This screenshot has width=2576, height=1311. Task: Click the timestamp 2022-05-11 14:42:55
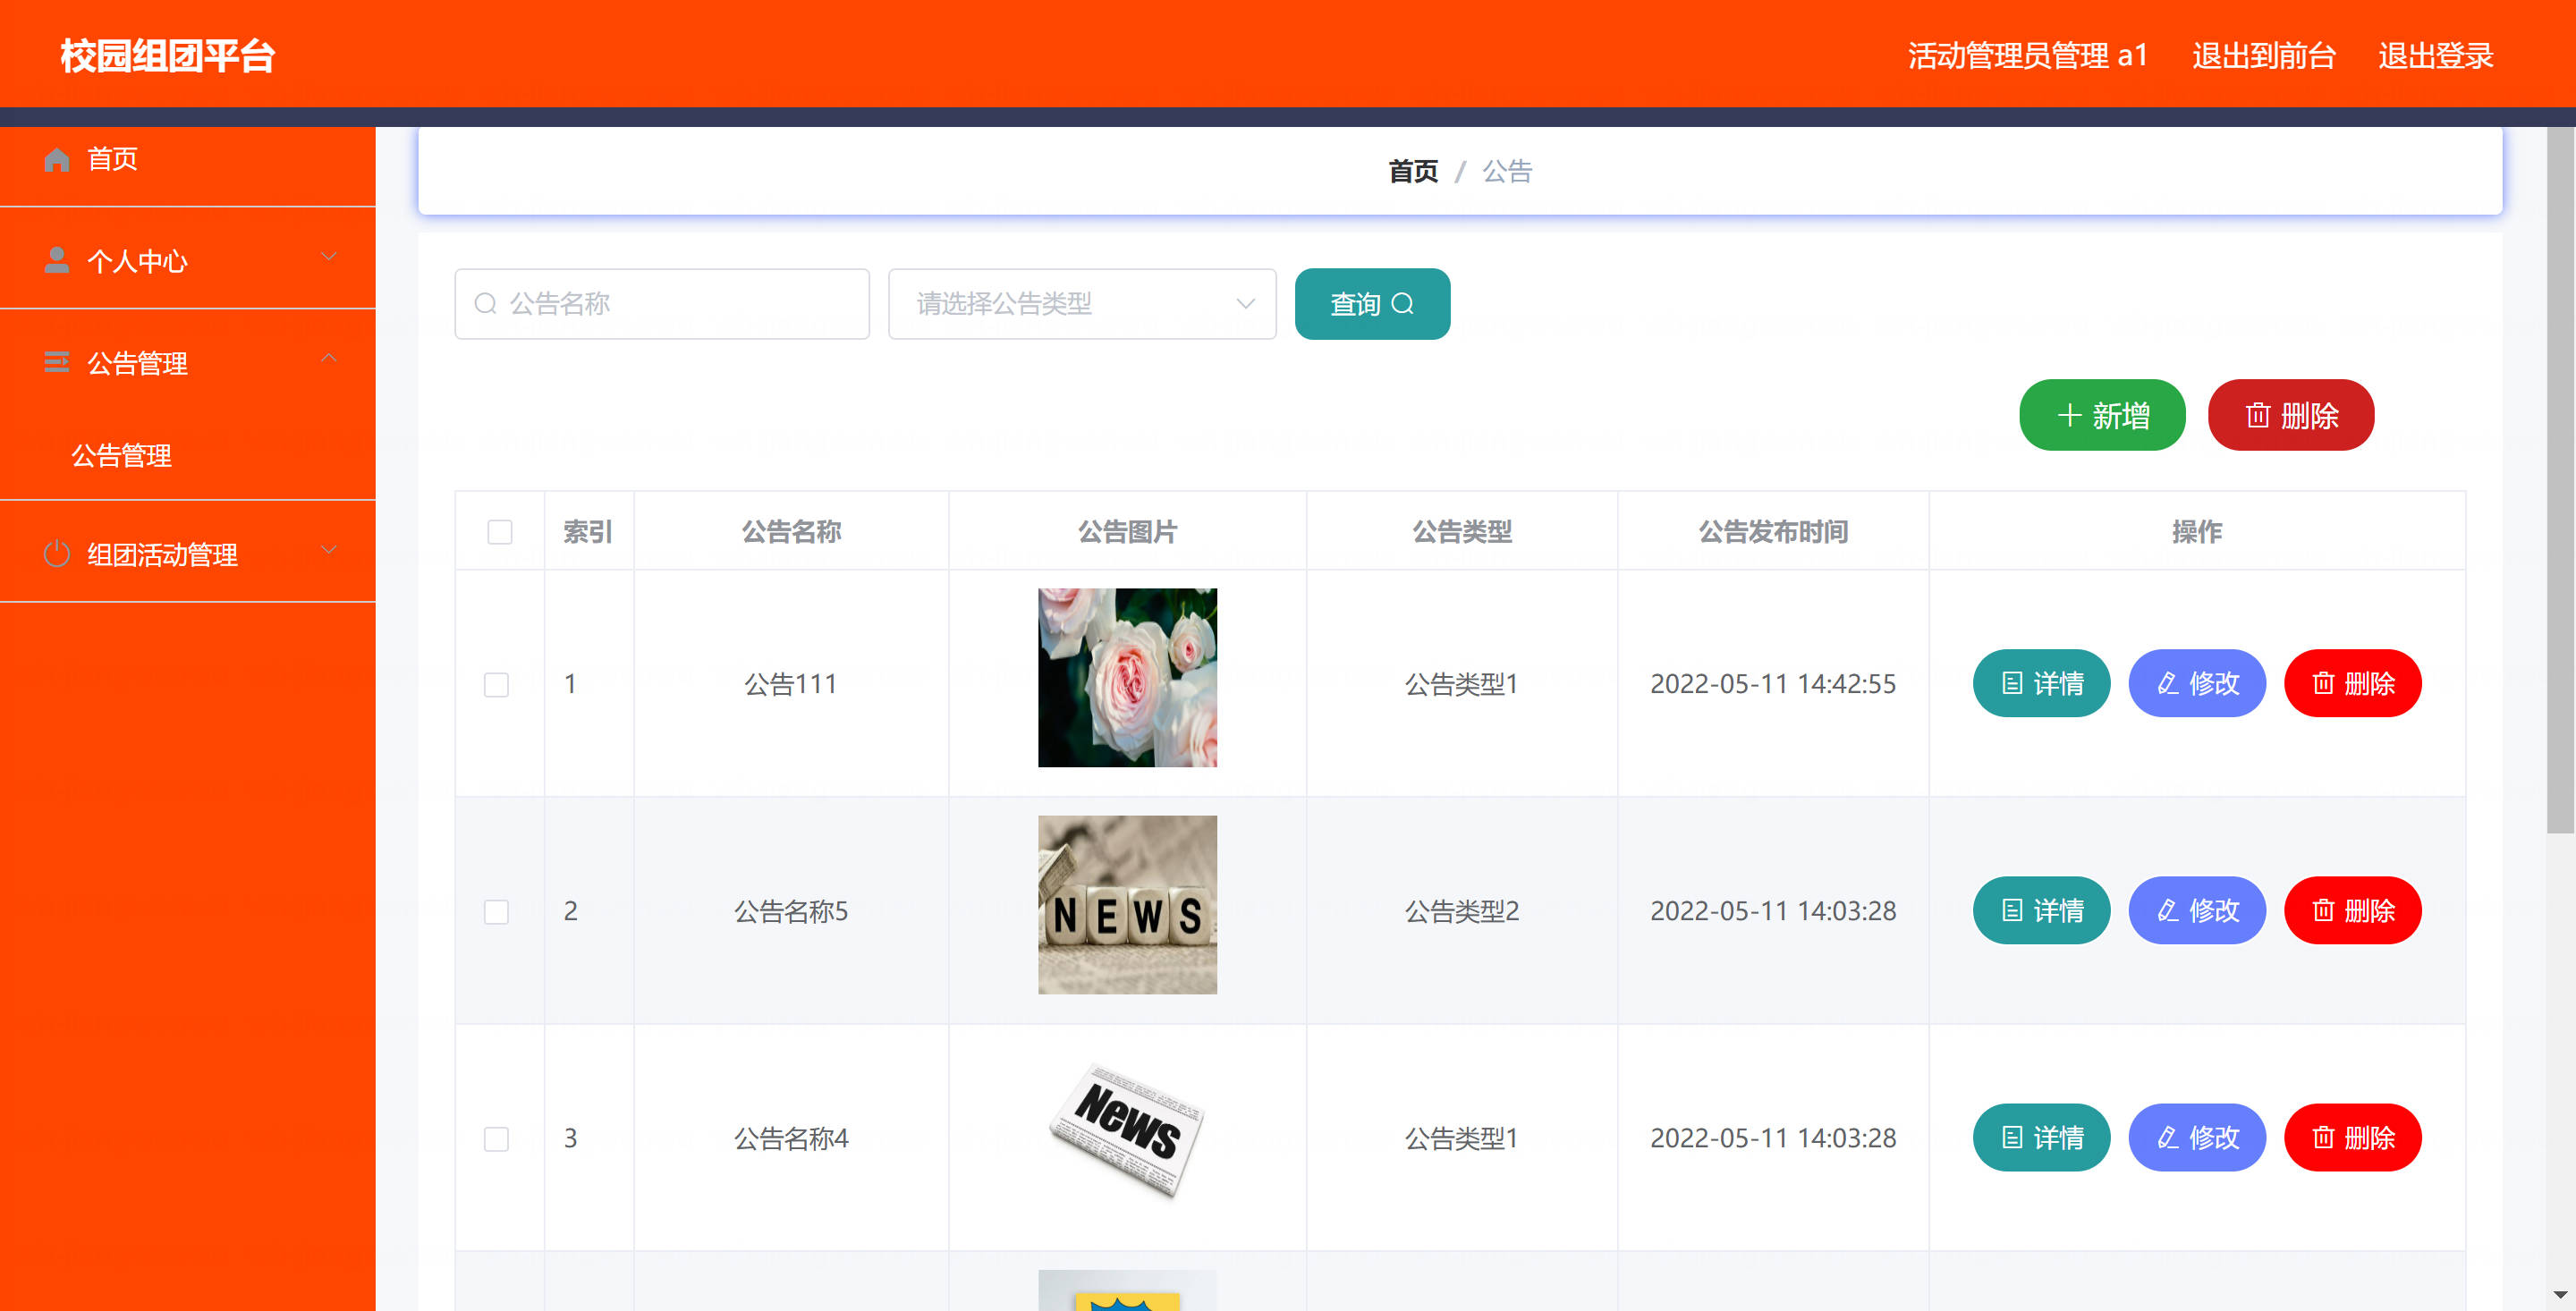pos(1773,684)
